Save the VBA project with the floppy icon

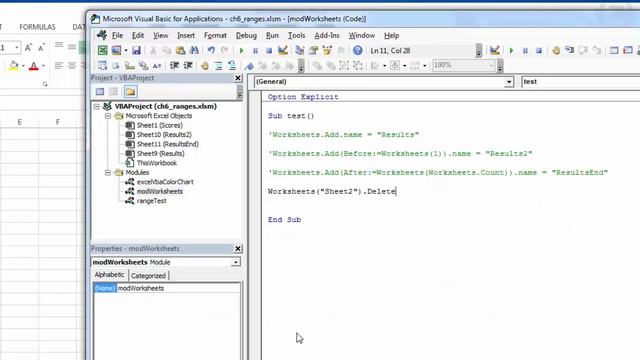[136, 50]
